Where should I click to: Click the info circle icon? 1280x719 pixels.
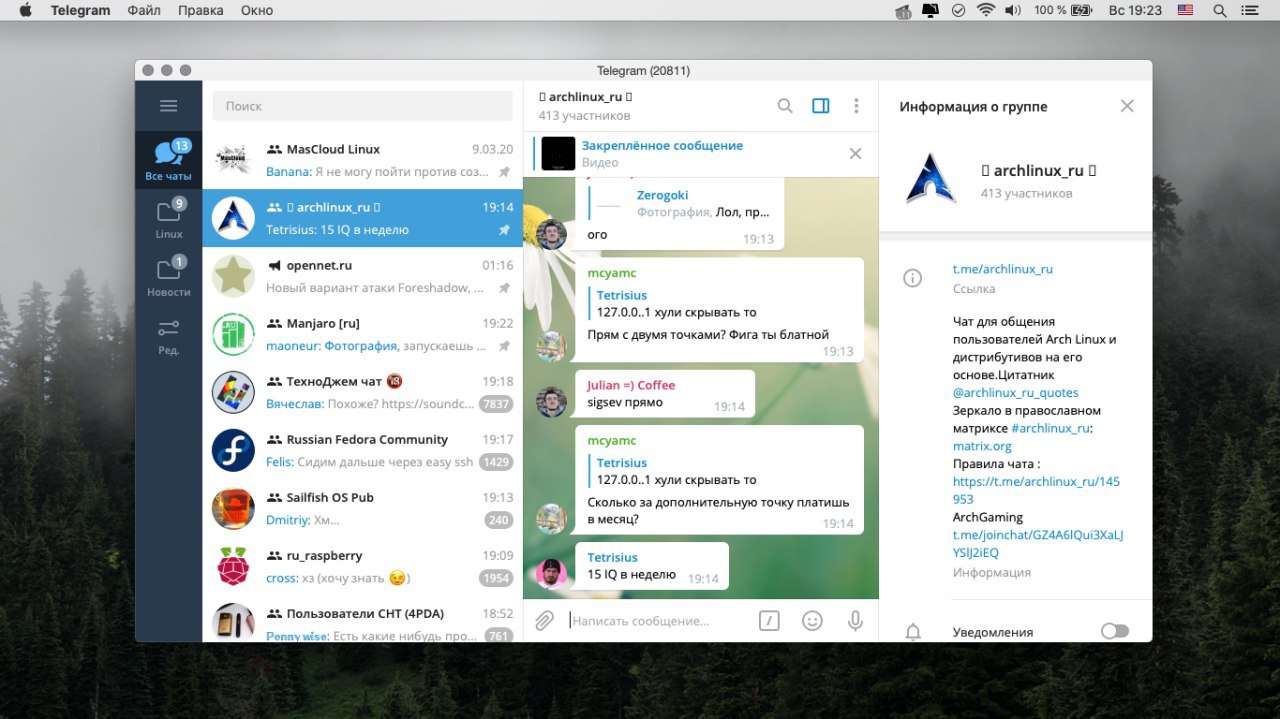pos(912,279)
